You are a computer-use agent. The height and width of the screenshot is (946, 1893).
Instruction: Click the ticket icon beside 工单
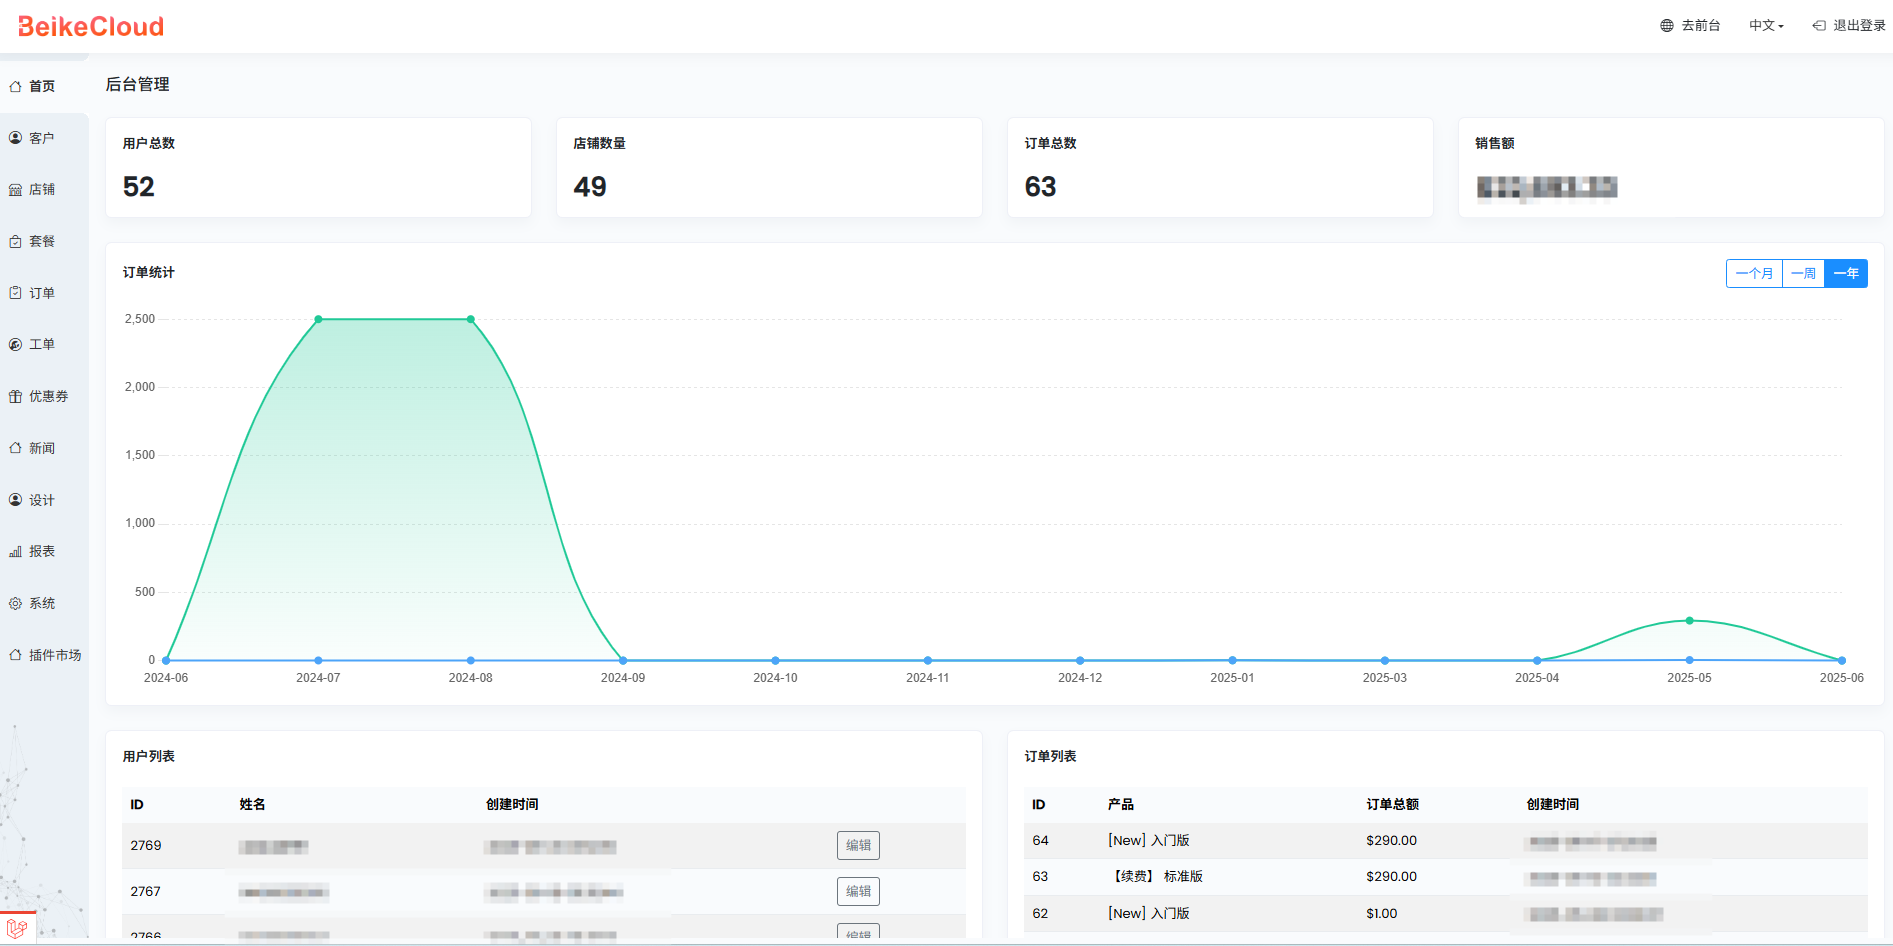point(15,345)
